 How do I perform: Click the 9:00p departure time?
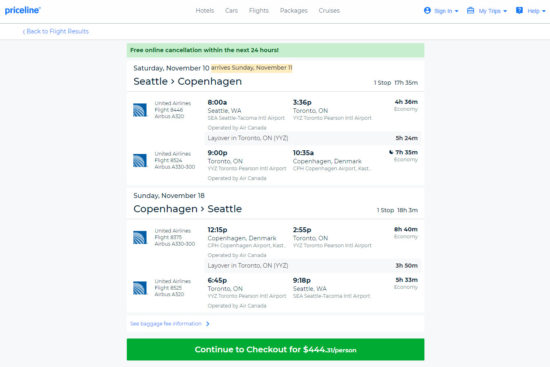217,153
